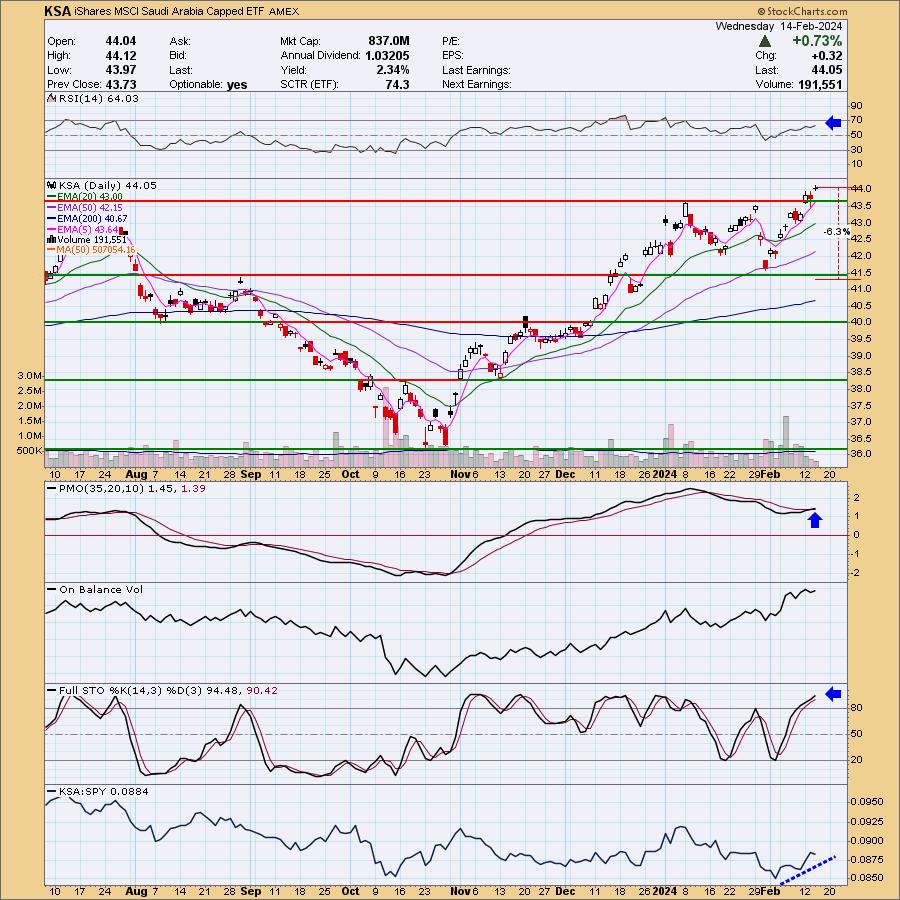Click the Annual Dividend 1.03205 value
The width and height of the screenshot is (900, 900).
[387, 55]
